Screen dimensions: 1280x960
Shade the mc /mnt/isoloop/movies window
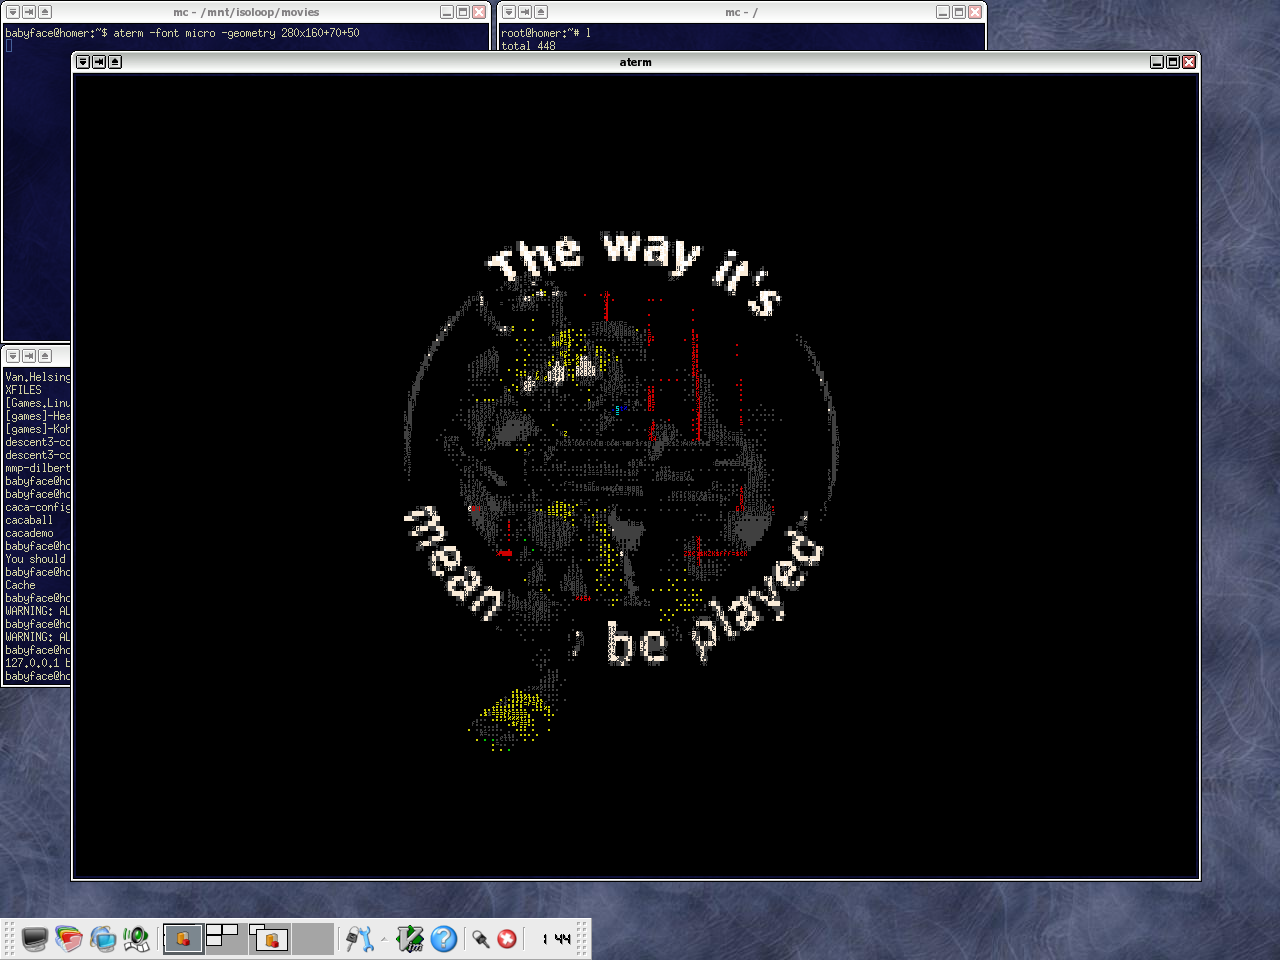click(45, 12)
